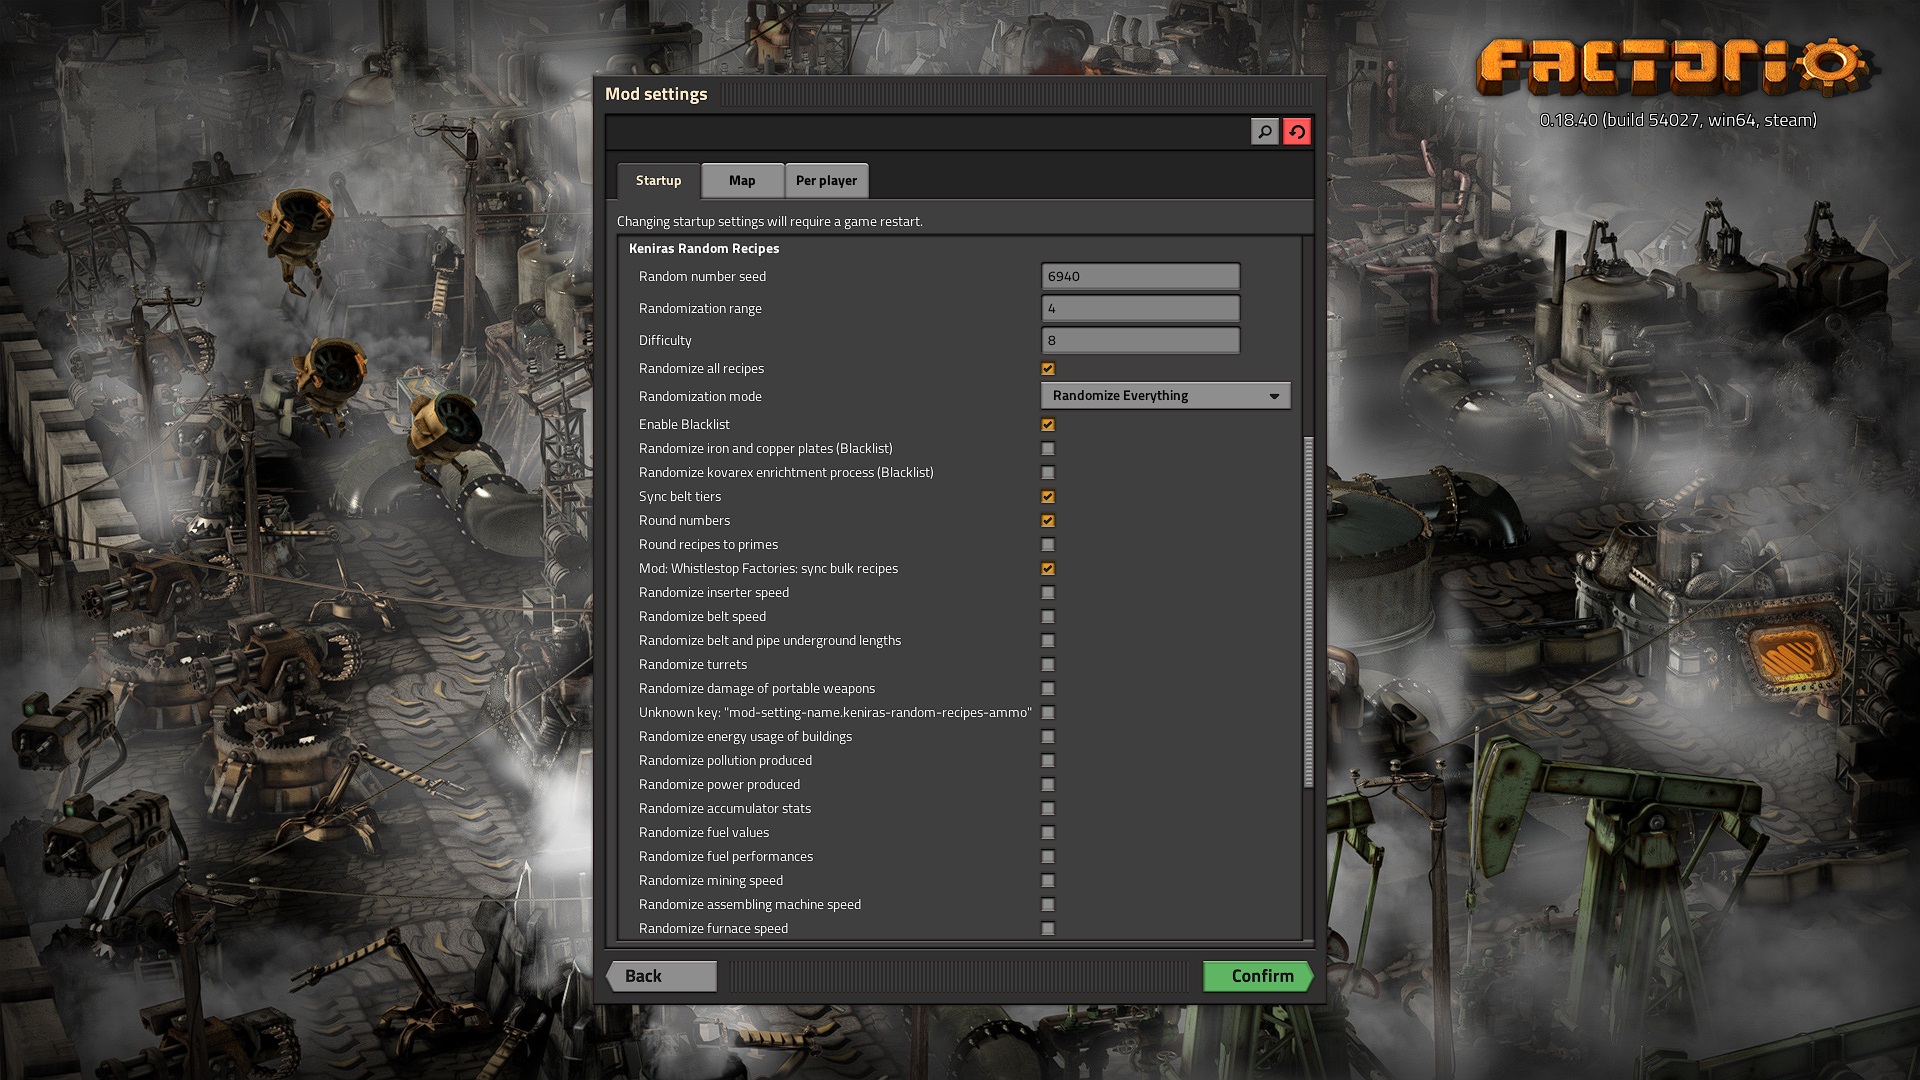Image resolution: width=1920 pixels, height=1080 pixels.
Task: Expand difficulty input dropdown options
Action: pos(1139,339)
